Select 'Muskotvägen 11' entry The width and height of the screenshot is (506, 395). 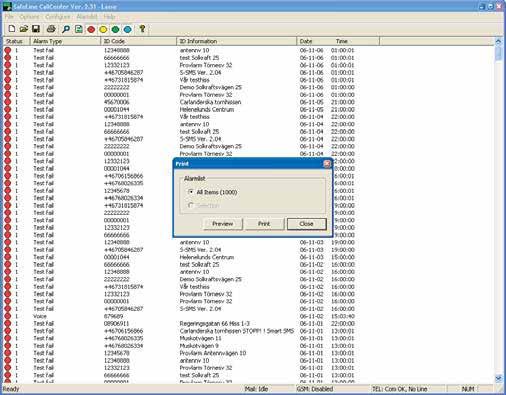pos(200,338)
